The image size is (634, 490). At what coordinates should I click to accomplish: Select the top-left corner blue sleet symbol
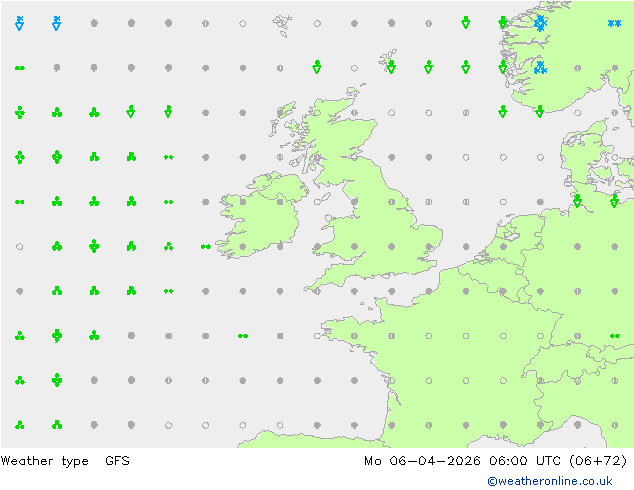pos(19,23)
